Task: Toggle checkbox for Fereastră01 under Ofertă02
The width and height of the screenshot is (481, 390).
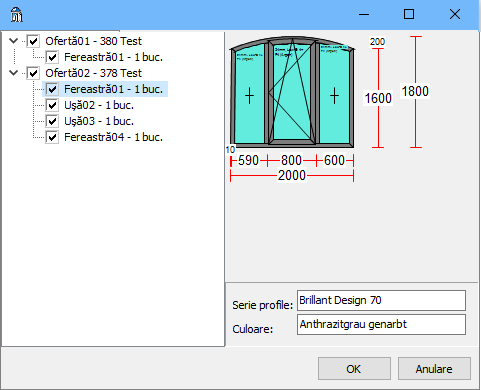Action: [x=52, y=89]
